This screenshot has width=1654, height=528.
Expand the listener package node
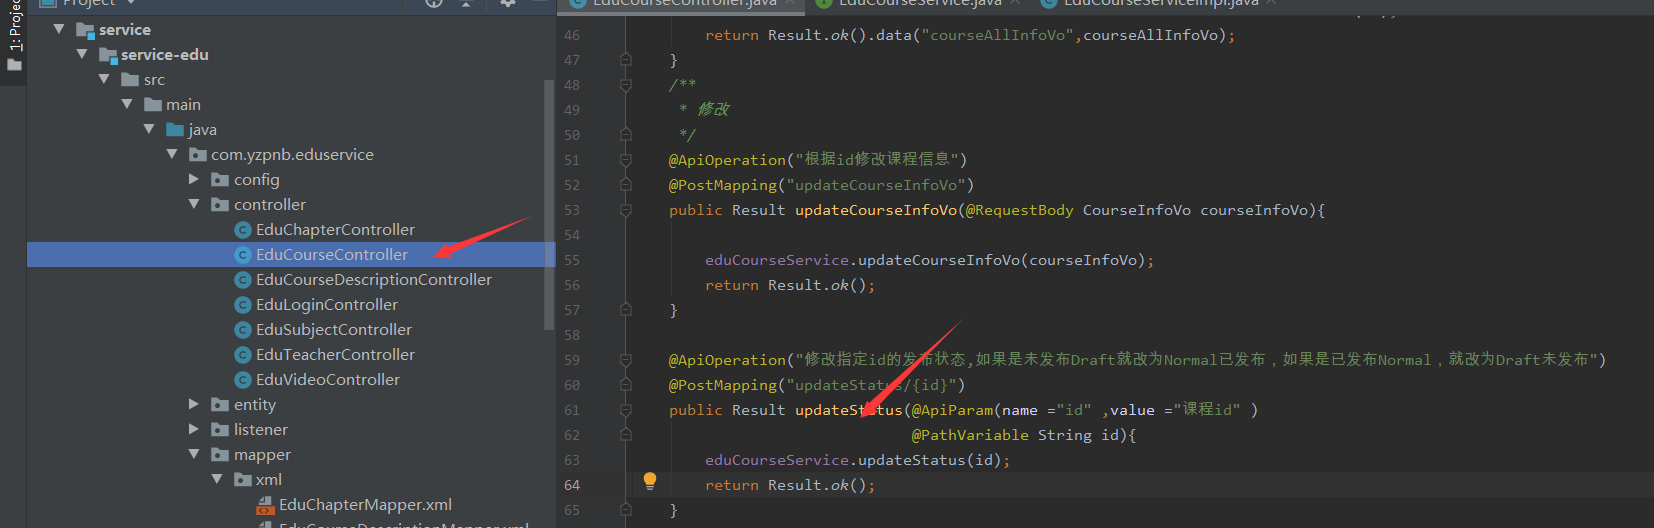point(194,430)
